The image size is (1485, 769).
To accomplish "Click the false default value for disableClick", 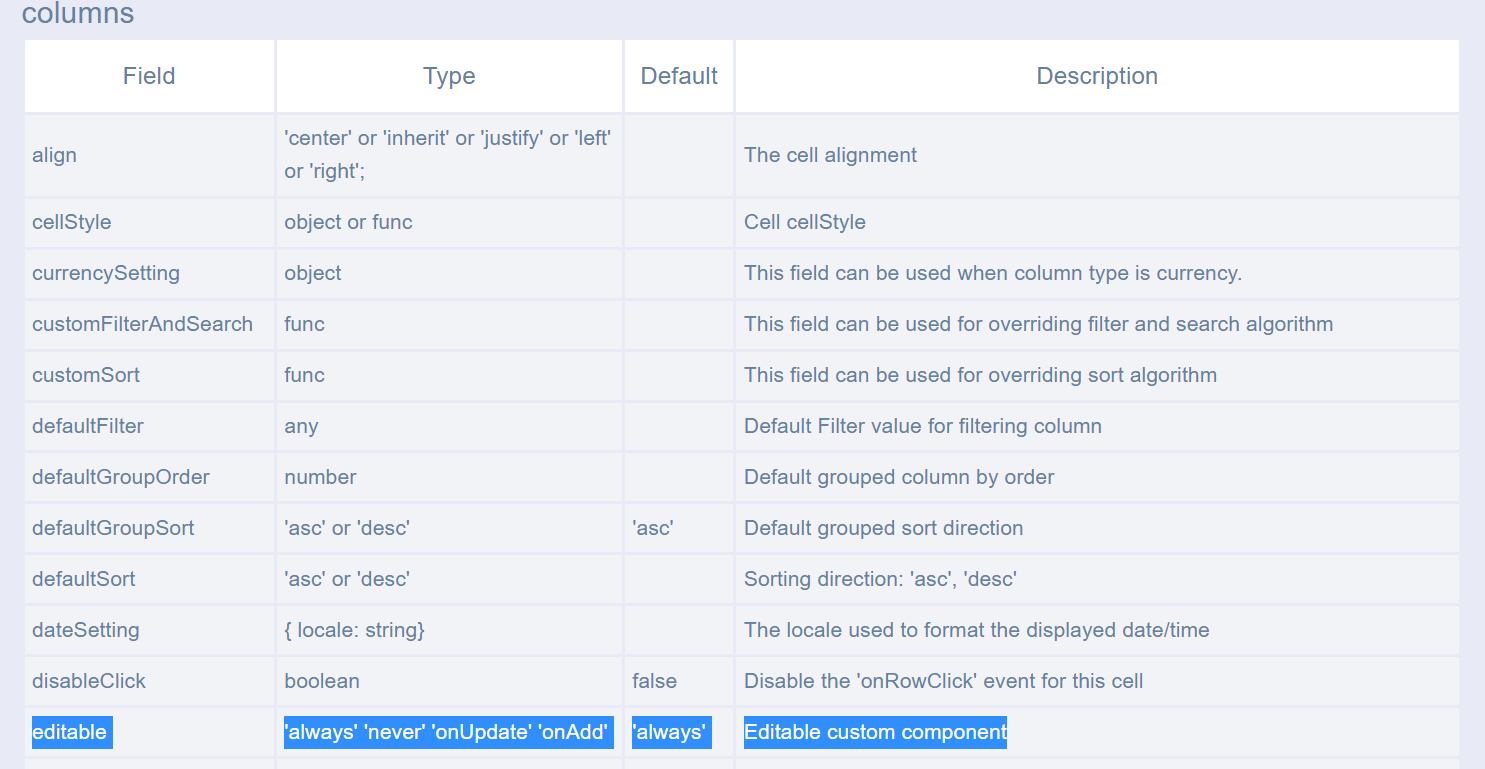I will click(x=654, y=681).
